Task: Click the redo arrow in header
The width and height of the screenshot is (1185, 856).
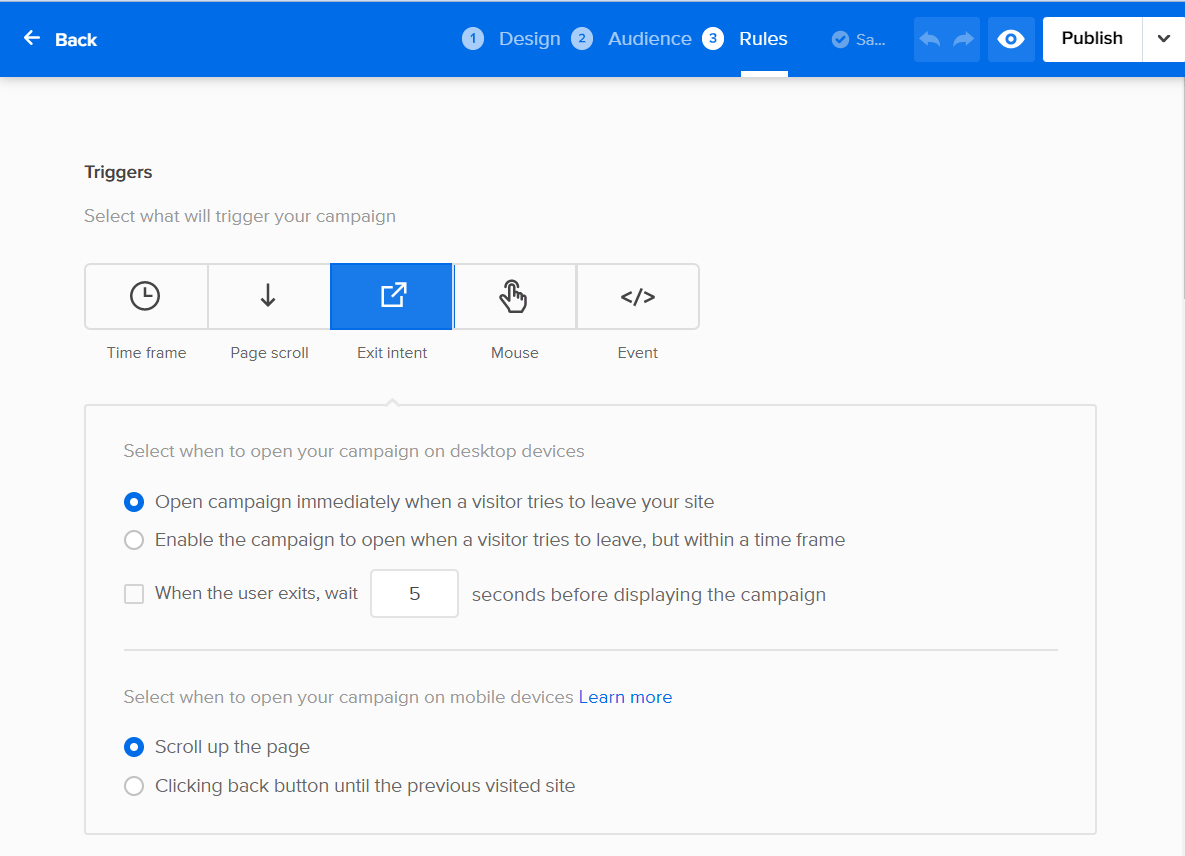Action: pos(963,39)
